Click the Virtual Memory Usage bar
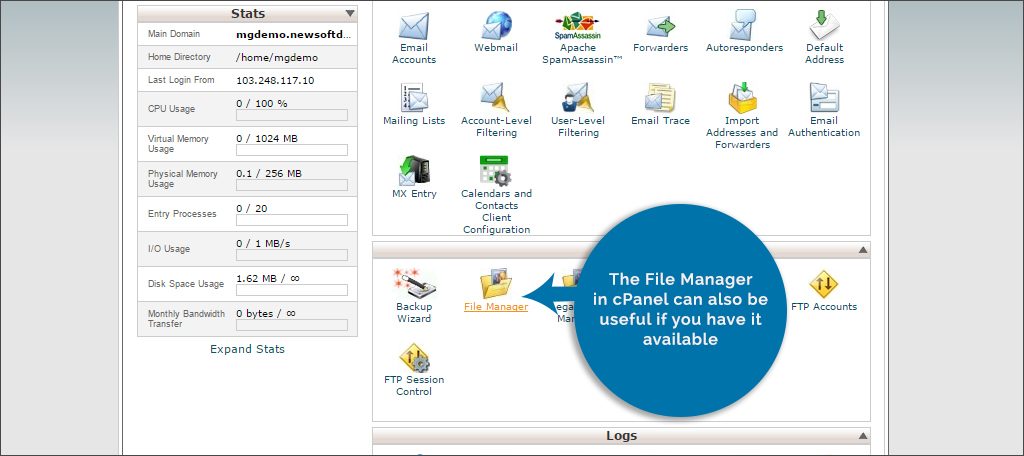This screenshot has height=456, width=1024. (x=292, y=150)
